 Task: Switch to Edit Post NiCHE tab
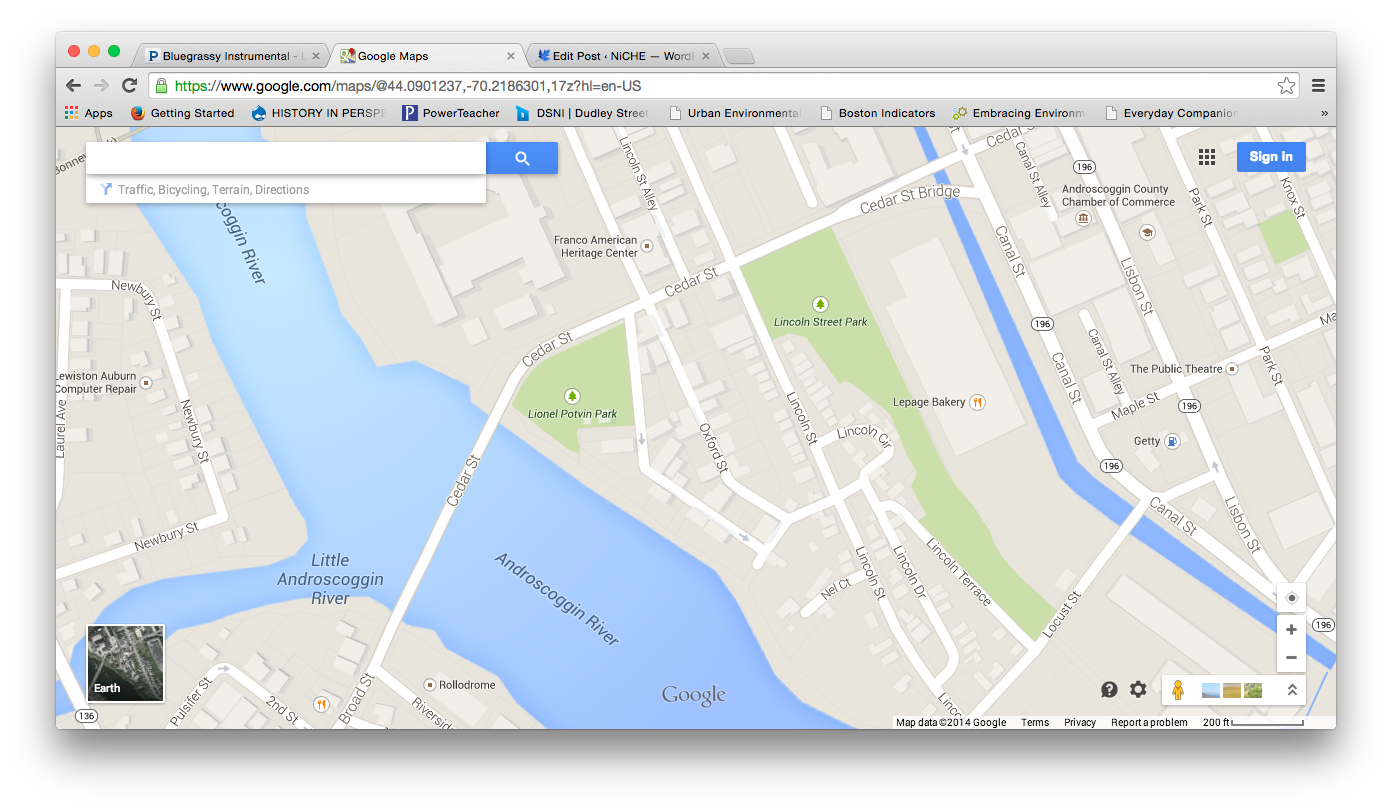tap(620, 56)
